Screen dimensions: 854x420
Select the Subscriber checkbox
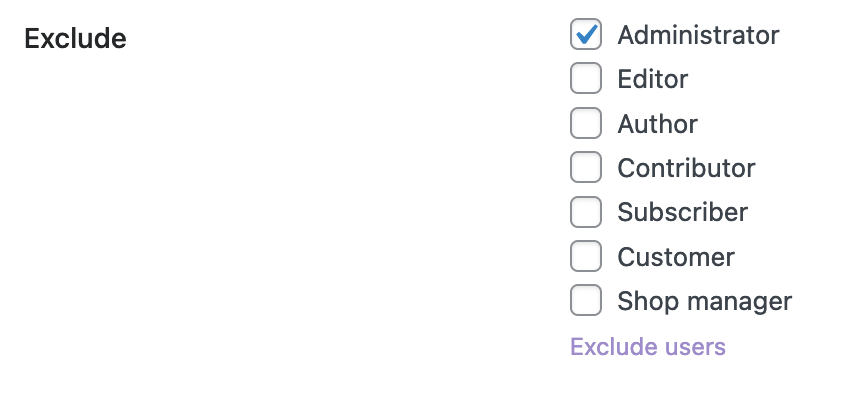tap(586, 212)
